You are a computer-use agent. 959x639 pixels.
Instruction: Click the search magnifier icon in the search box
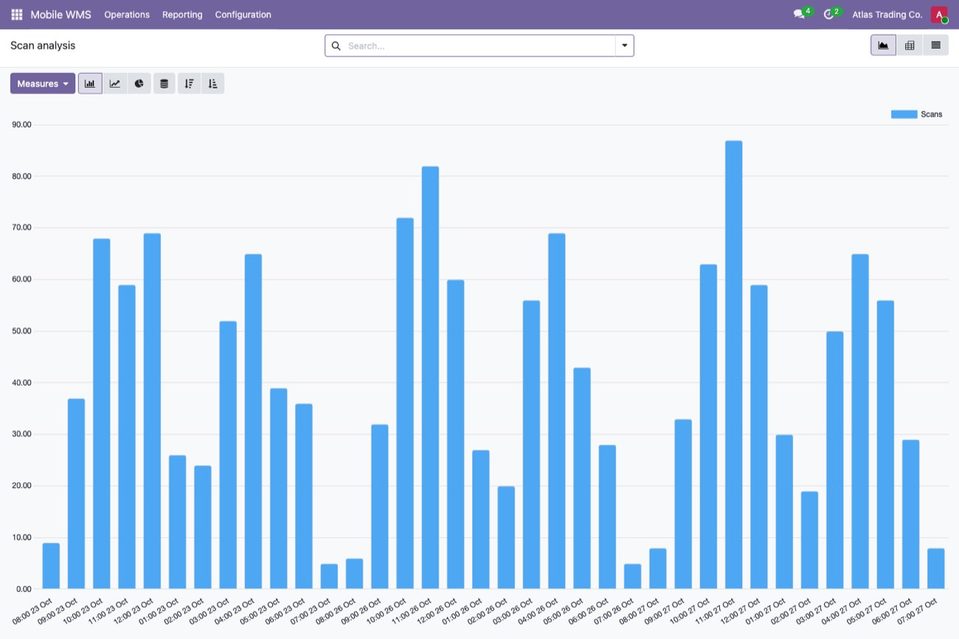point(336,46)
